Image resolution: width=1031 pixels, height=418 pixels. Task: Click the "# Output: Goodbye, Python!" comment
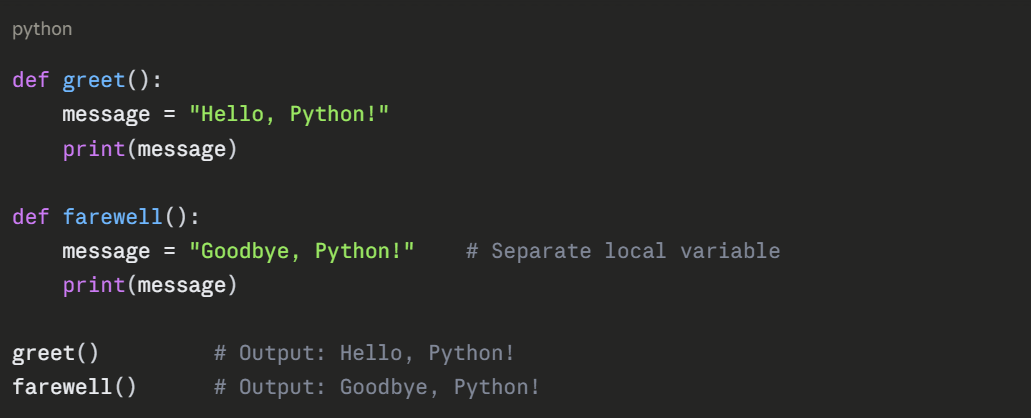point(377,387)
